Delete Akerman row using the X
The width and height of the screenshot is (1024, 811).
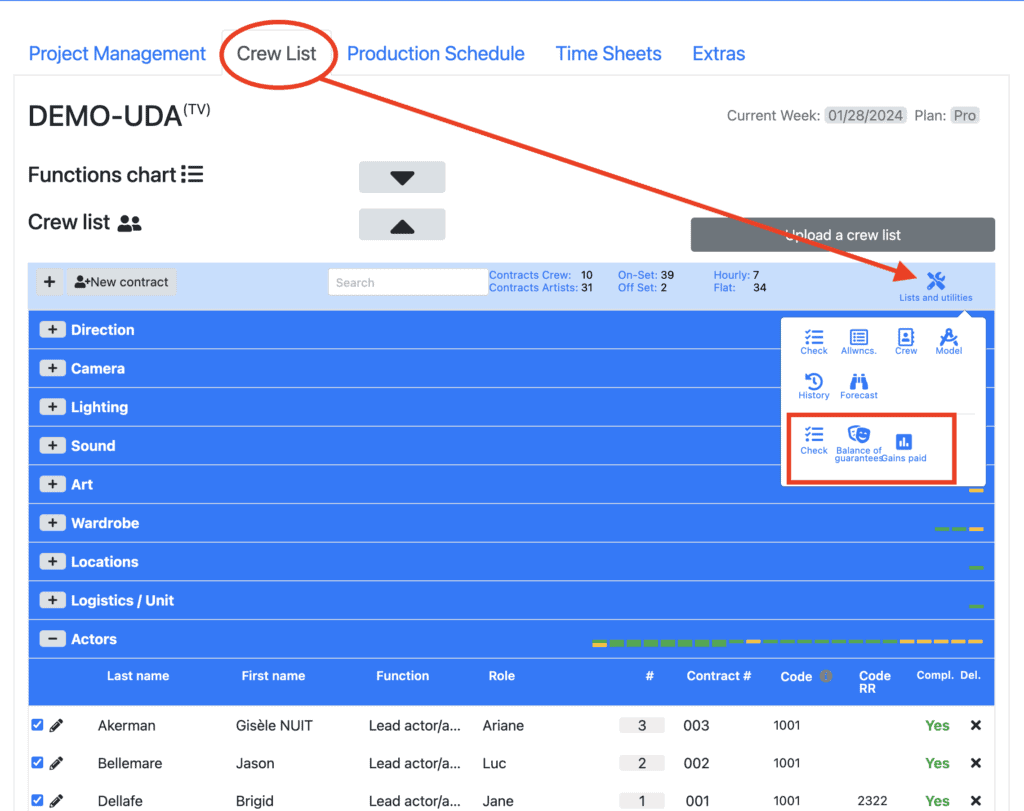click(976, 725)
